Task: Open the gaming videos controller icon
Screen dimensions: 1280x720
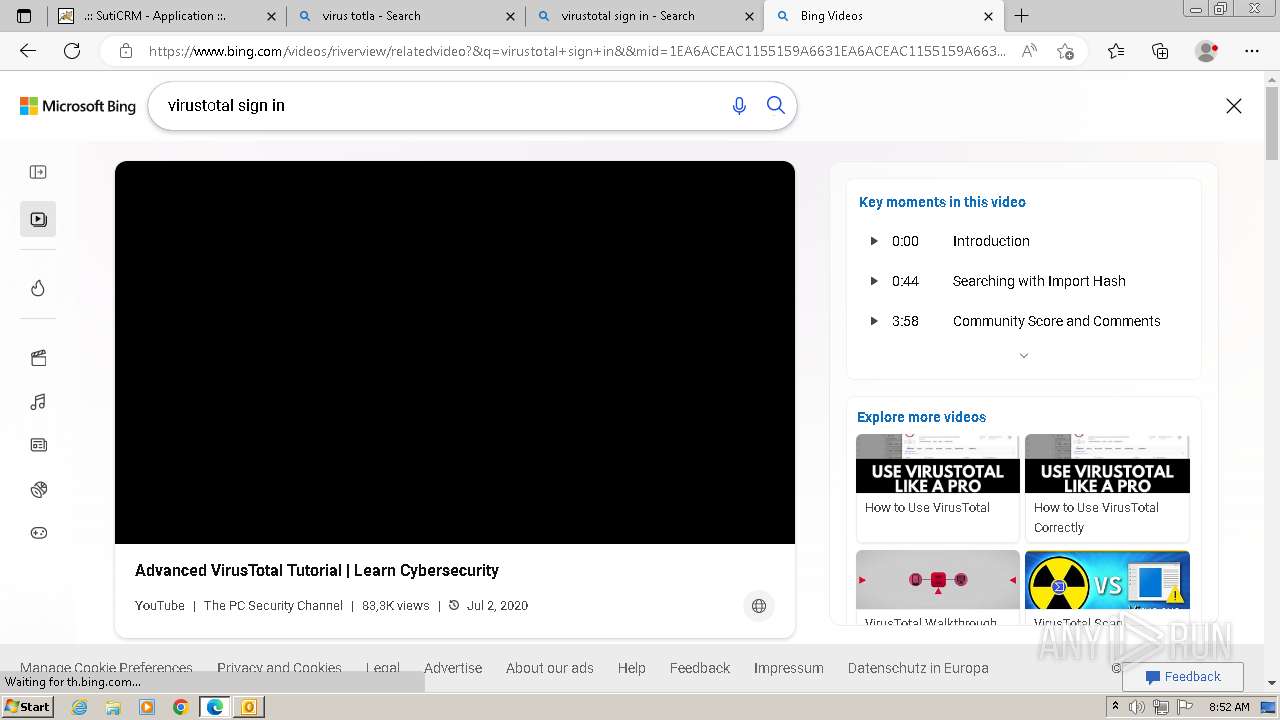Action: coord(38,533)
